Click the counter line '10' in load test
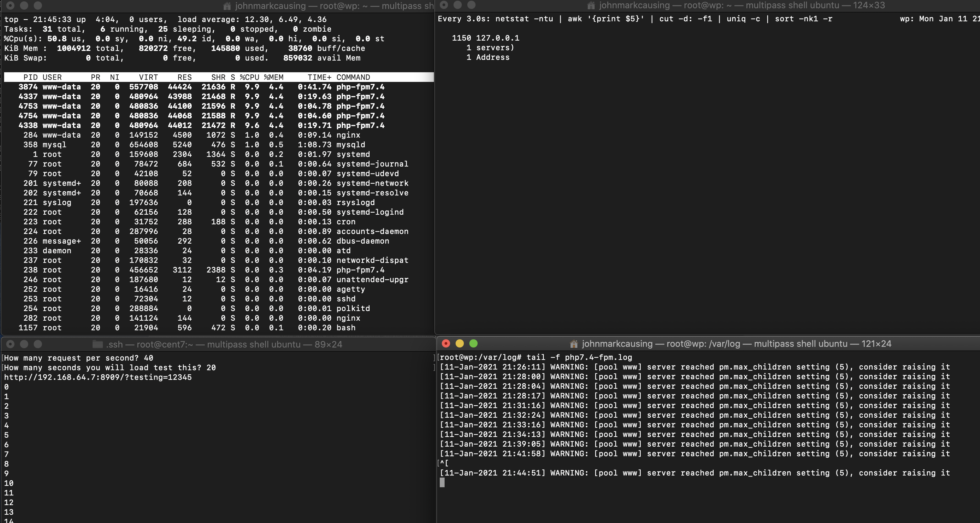This screenshot has height=523, width=980. coord(9,484)
